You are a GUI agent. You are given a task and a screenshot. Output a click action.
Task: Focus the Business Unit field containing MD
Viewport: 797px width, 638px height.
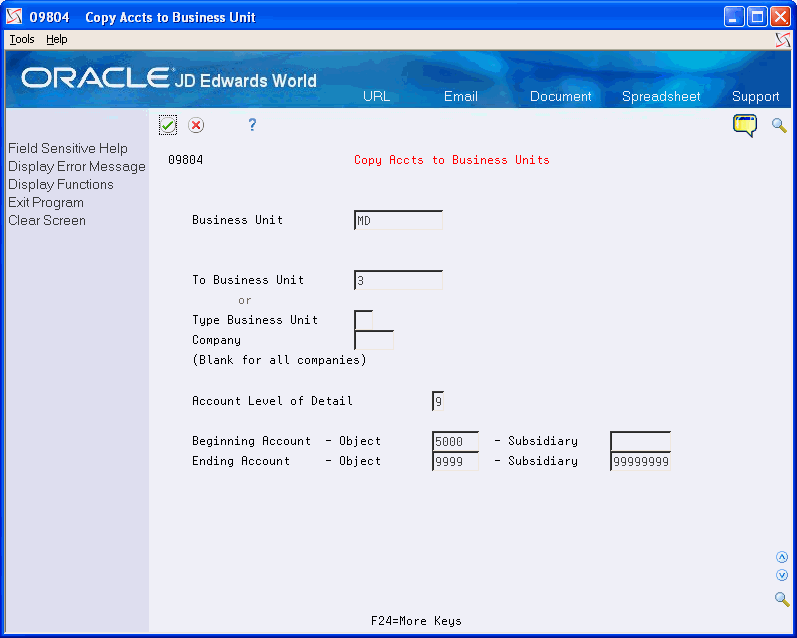[x=398, y=220]
